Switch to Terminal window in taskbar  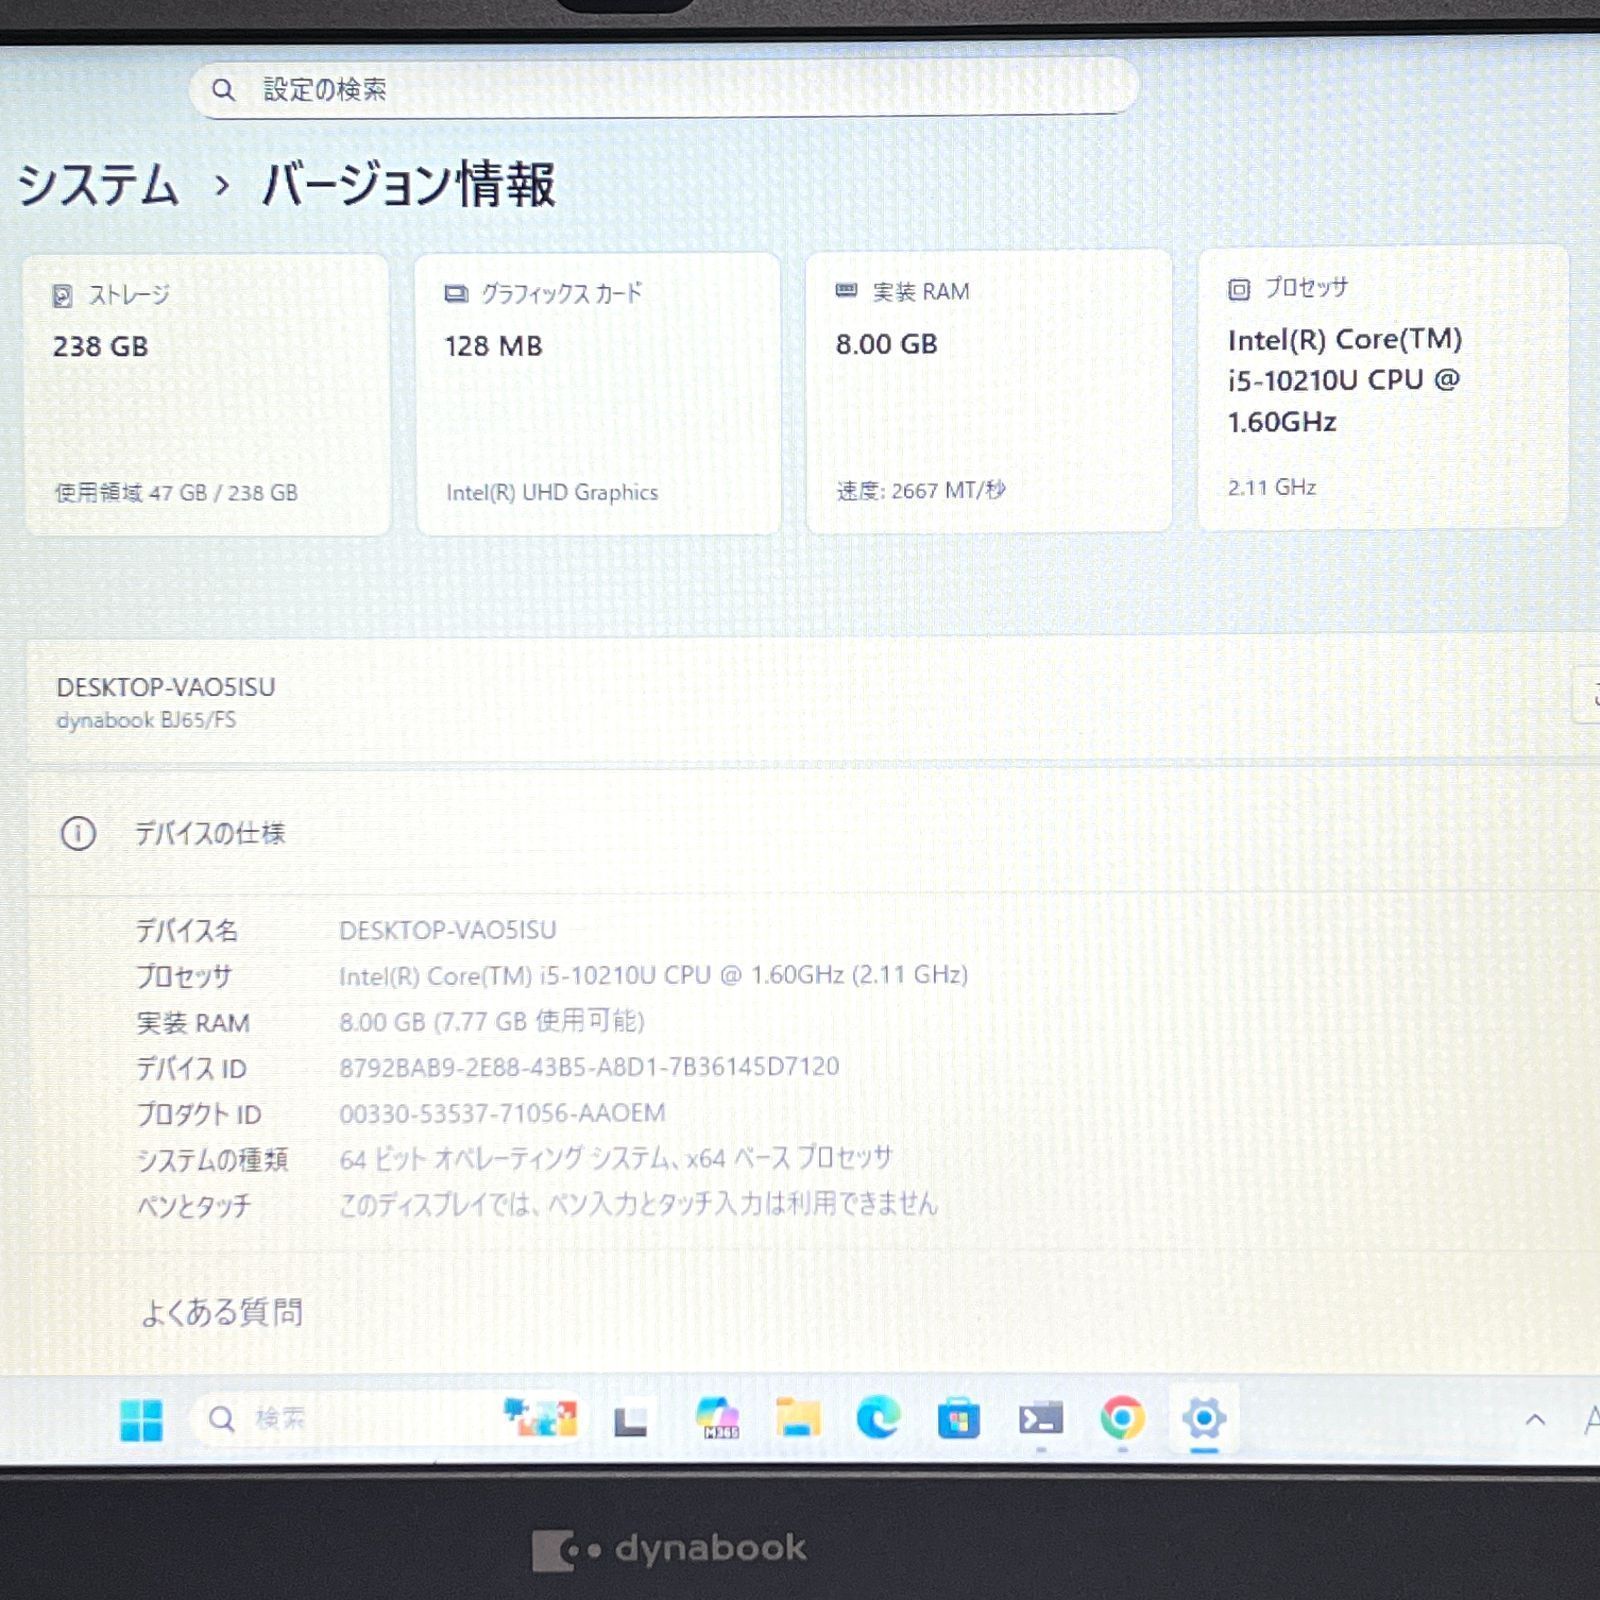point(1040,1418)
